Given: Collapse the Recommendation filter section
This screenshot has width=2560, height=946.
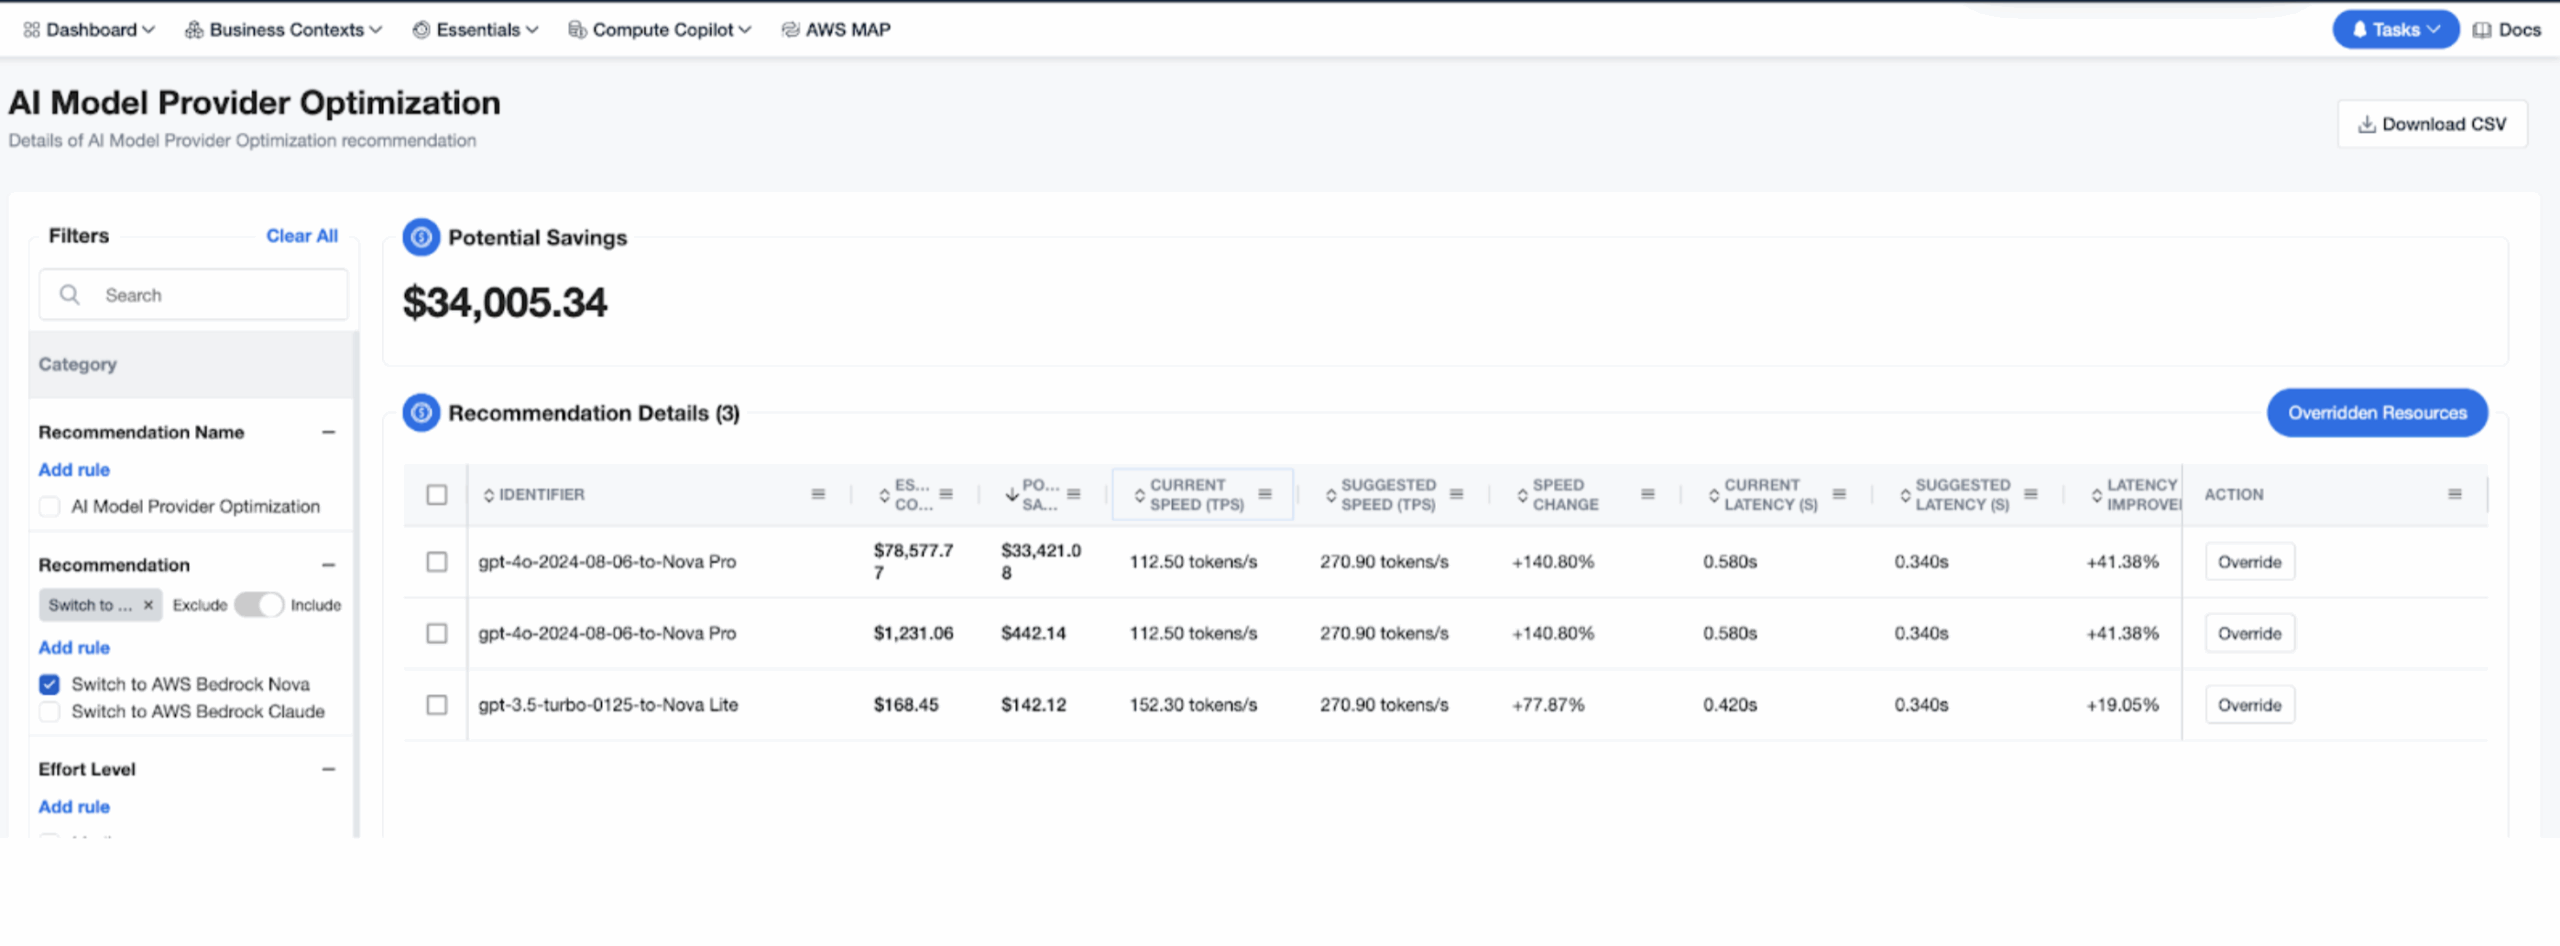Looking at the screenshot, I should point(328,565).
